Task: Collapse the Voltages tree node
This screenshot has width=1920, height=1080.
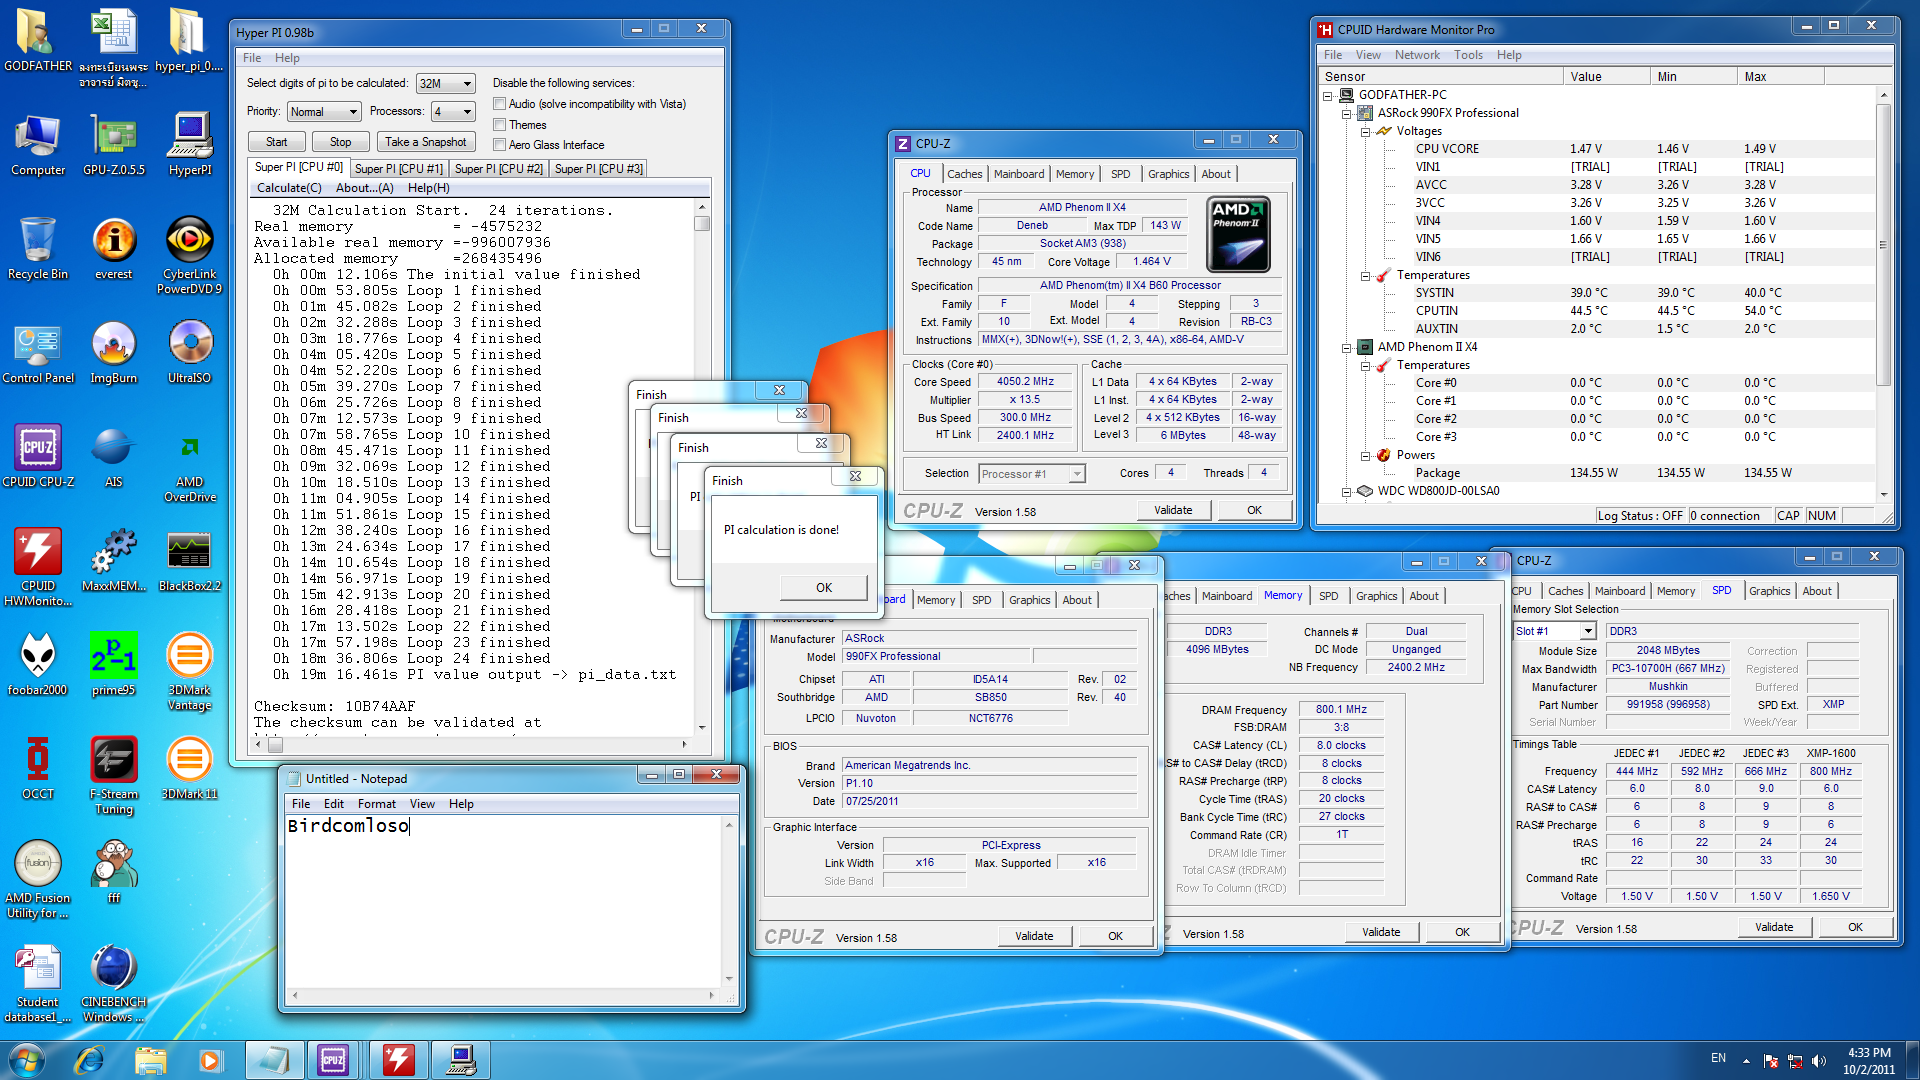Action: (x=1365, y=131)
